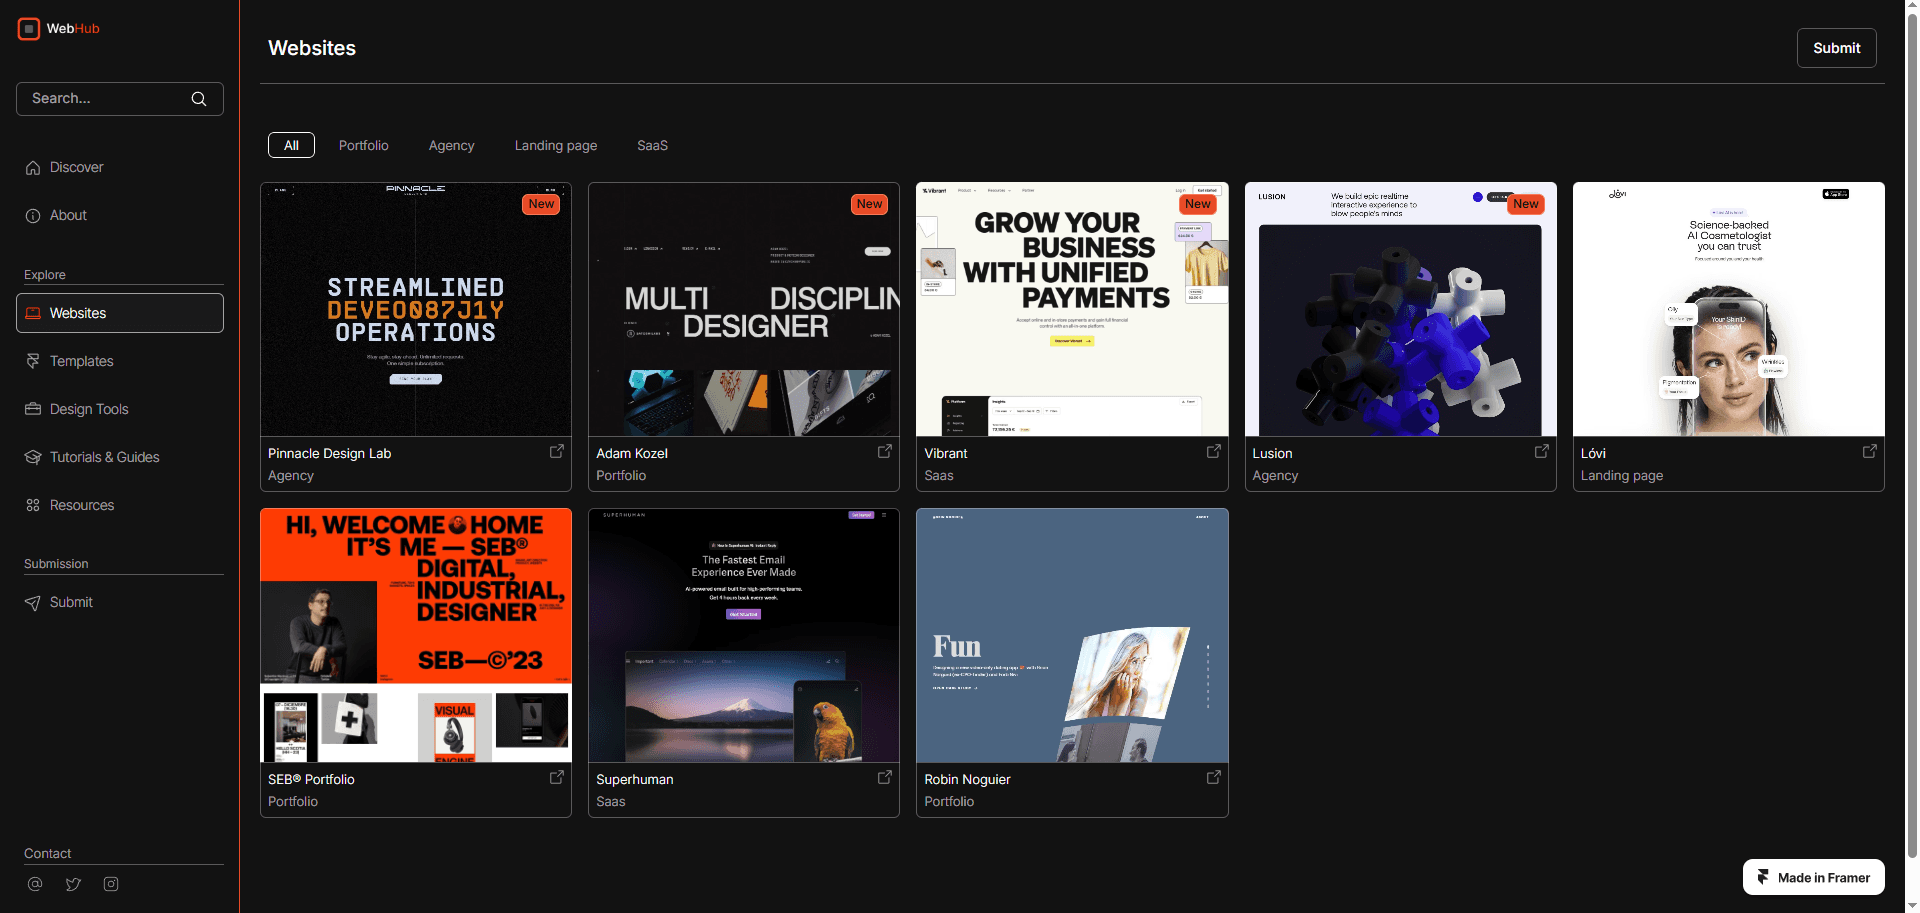Screen dimensions: 1920x913
Task: Filter websites by Portfolio
Action: click(x=364, y=146)
